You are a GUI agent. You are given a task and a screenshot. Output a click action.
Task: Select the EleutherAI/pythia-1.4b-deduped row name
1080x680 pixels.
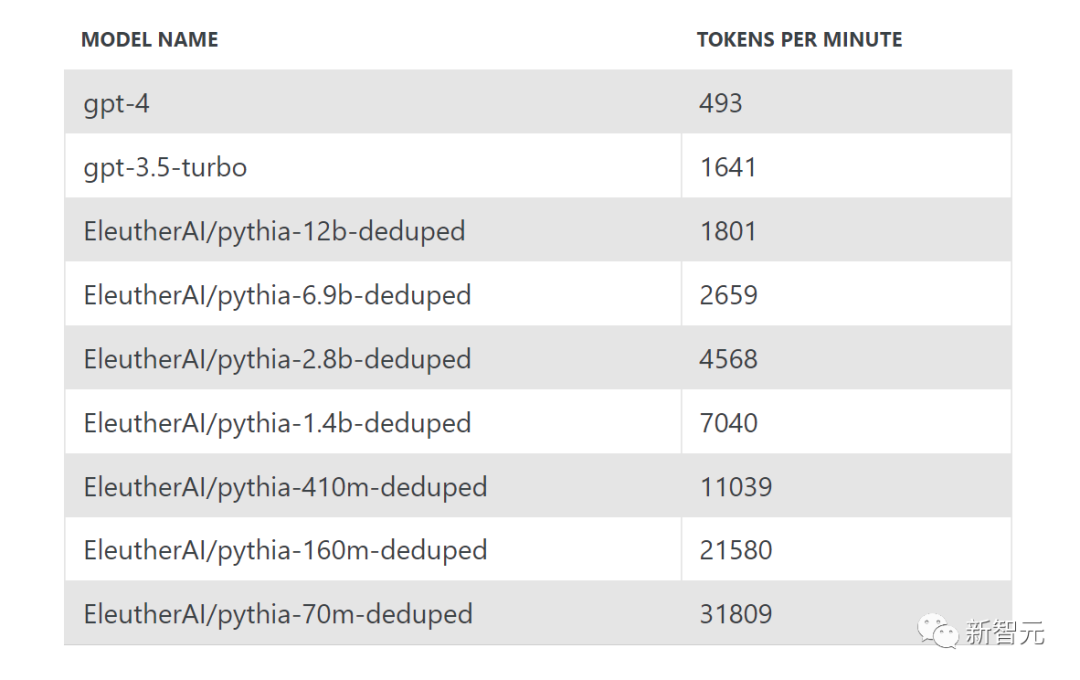coord(277,423)
